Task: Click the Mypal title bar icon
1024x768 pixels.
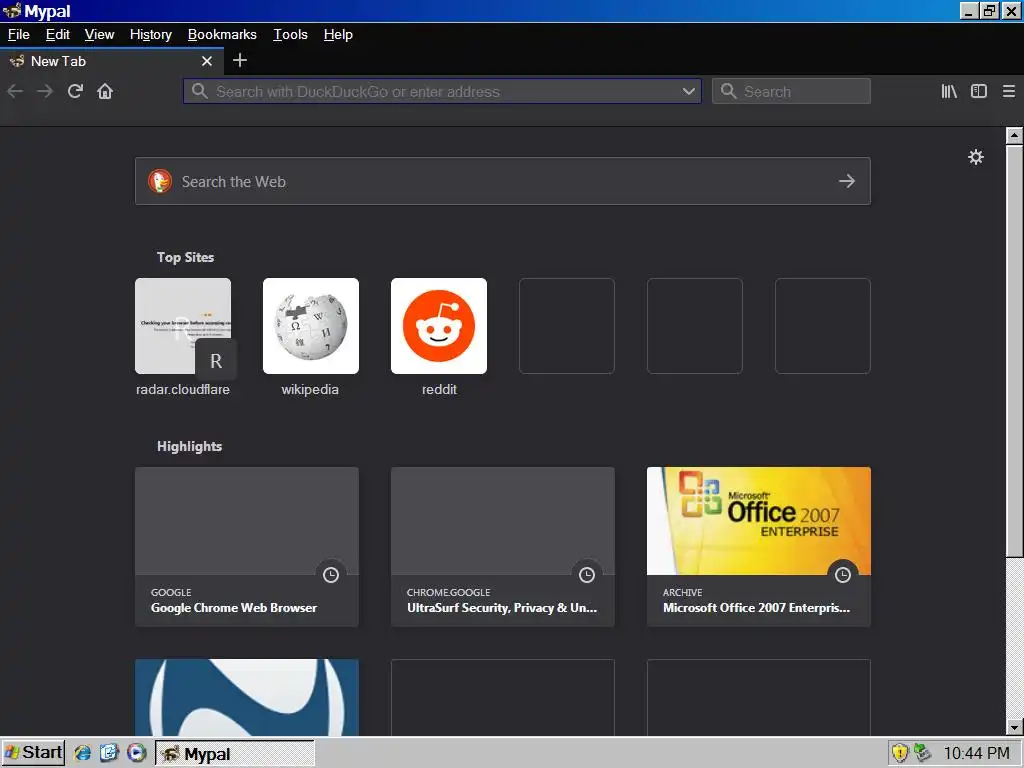Action: [x=12, y=11]
